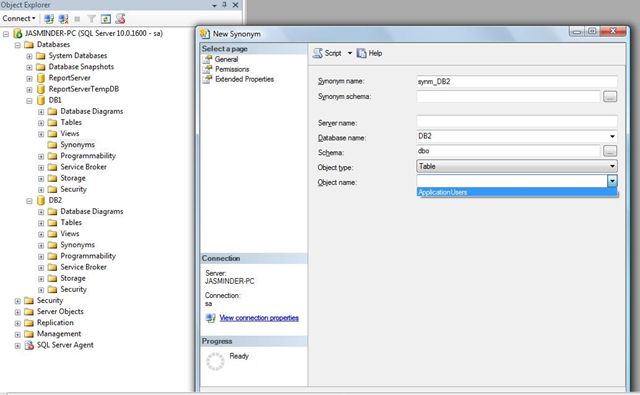Select Views folder icon under DB2
Image resolution: width=640 pixels, height=395 pixels.
click(52, 234)
